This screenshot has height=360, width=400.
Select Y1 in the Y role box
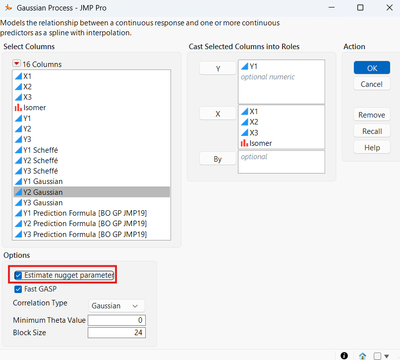click(281, 66)
